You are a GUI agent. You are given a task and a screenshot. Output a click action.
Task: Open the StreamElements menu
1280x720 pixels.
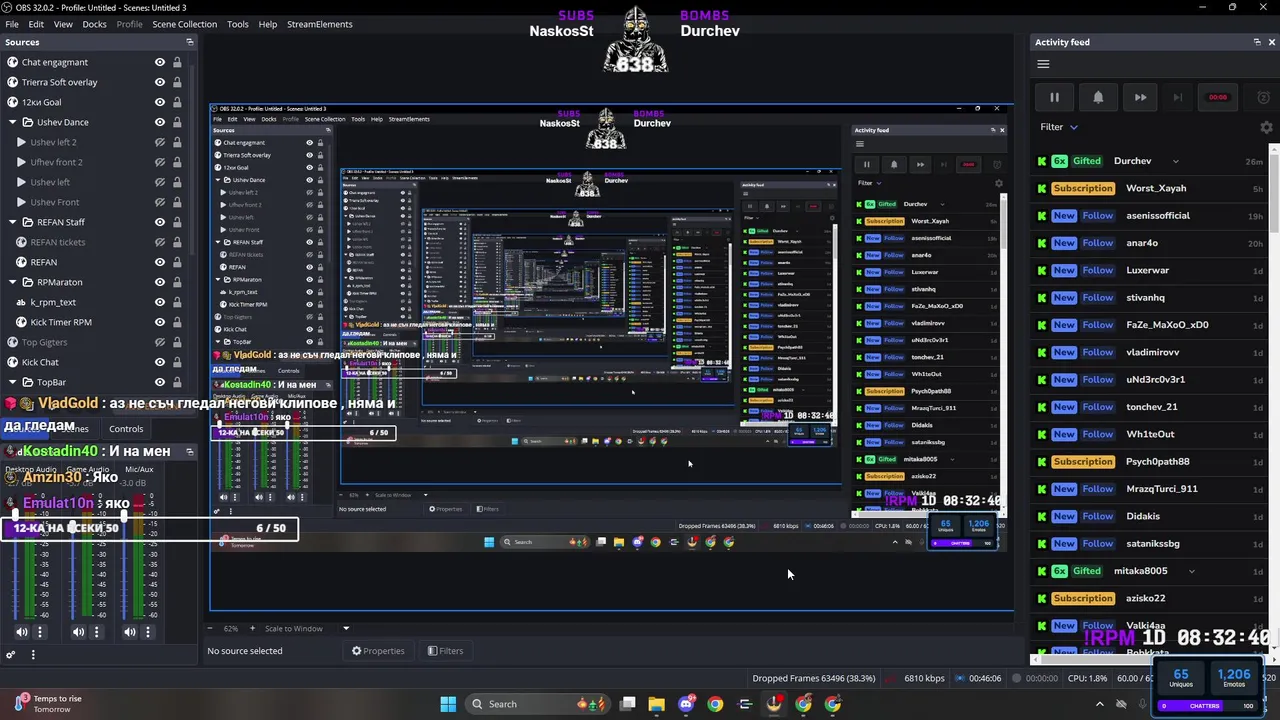coord(320,24)
